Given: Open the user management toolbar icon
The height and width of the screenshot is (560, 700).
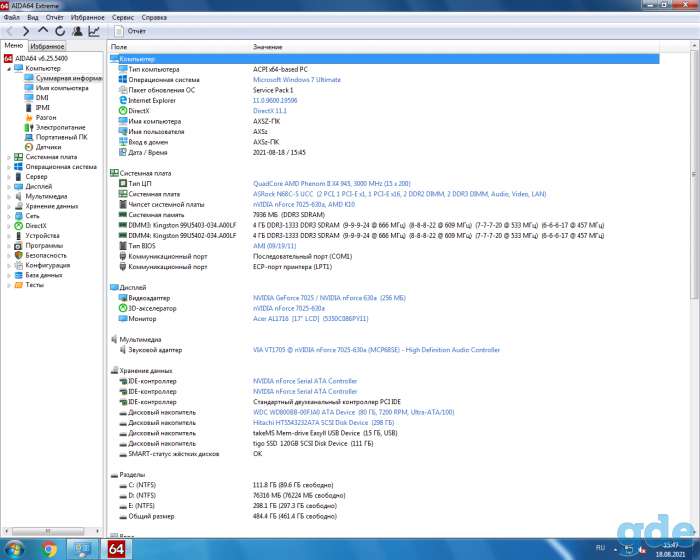Looking at the screenshot, I should 77,31.
